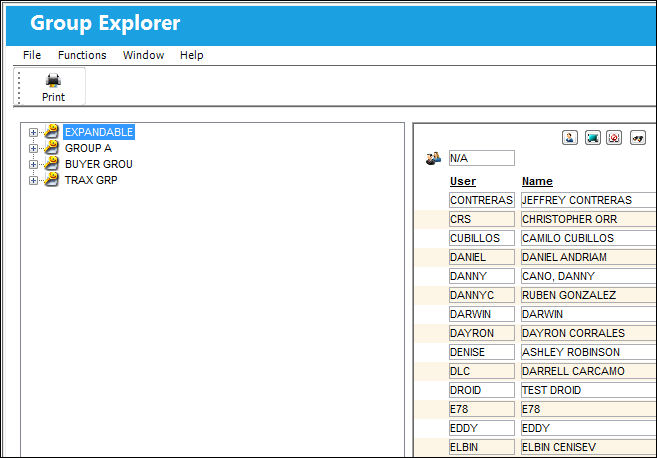Click the CAMILO CUBILLOS name cell
657x458 pixels.
click(589, 238)
